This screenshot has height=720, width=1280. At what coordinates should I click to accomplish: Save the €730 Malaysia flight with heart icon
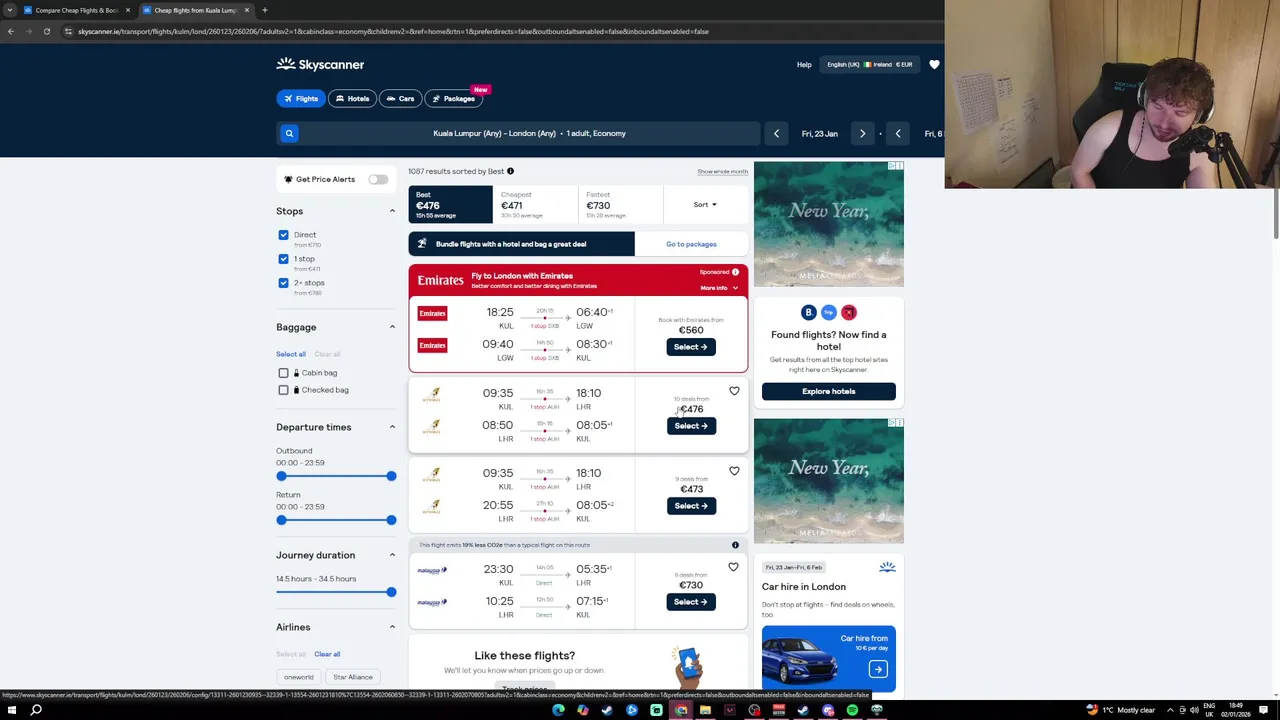pos(733,567)
